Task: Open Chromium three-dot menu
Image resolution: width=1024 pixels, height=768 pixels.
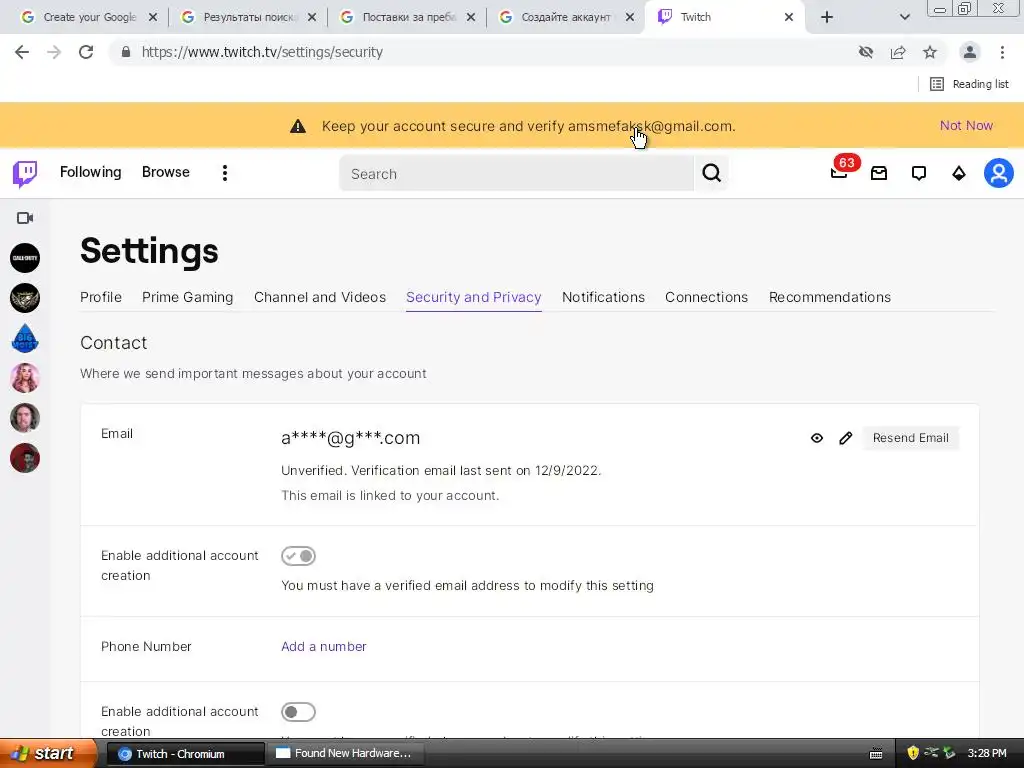Action: click(x=1002, y=52)
